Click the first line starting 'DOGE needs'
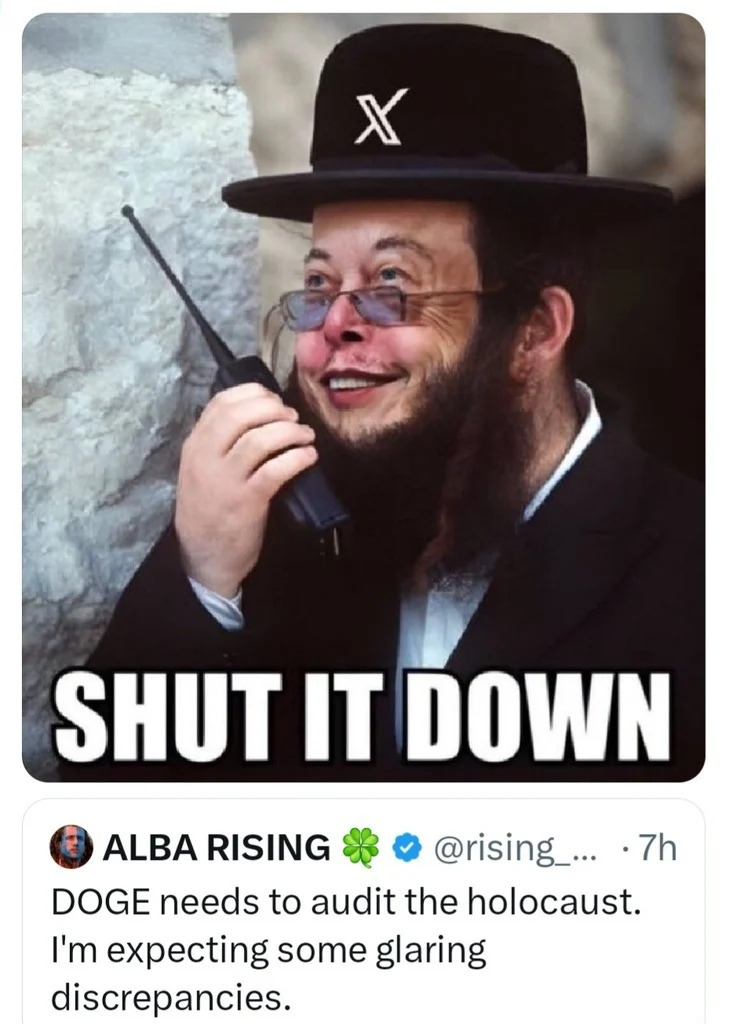 coord(346,903)
